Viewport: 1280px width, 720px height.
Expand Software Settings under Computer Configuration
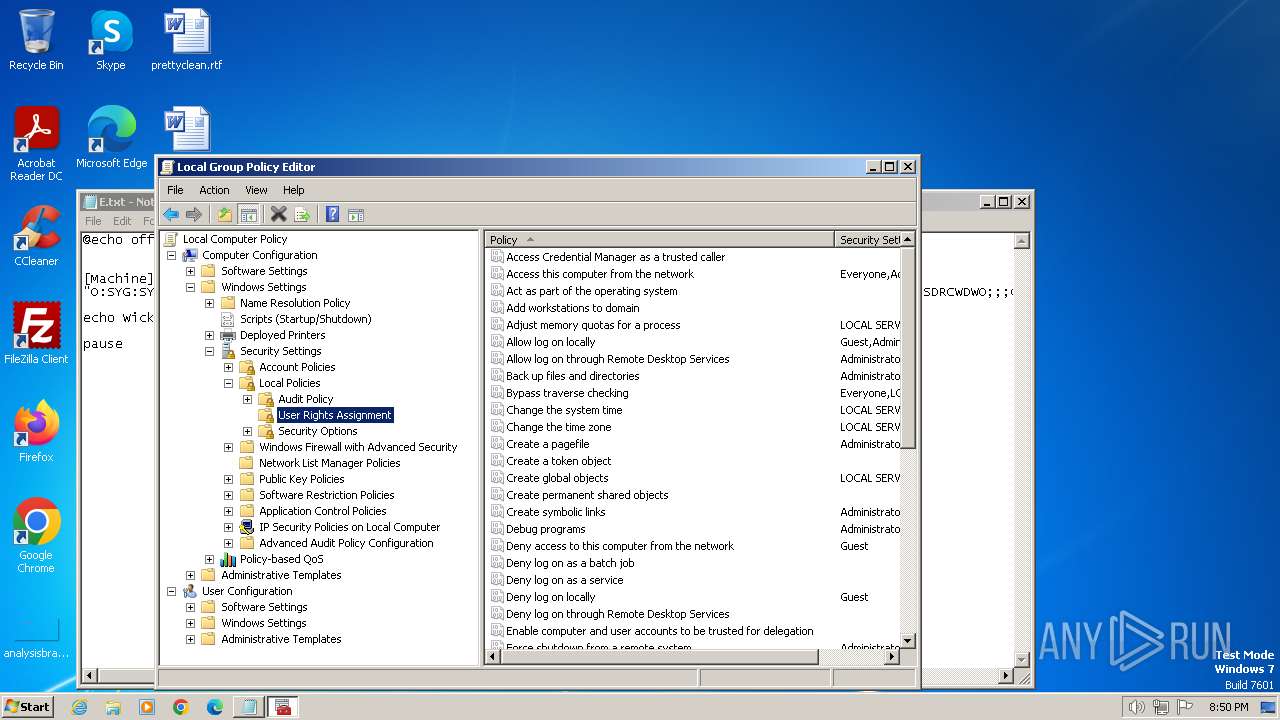[190, 271]
